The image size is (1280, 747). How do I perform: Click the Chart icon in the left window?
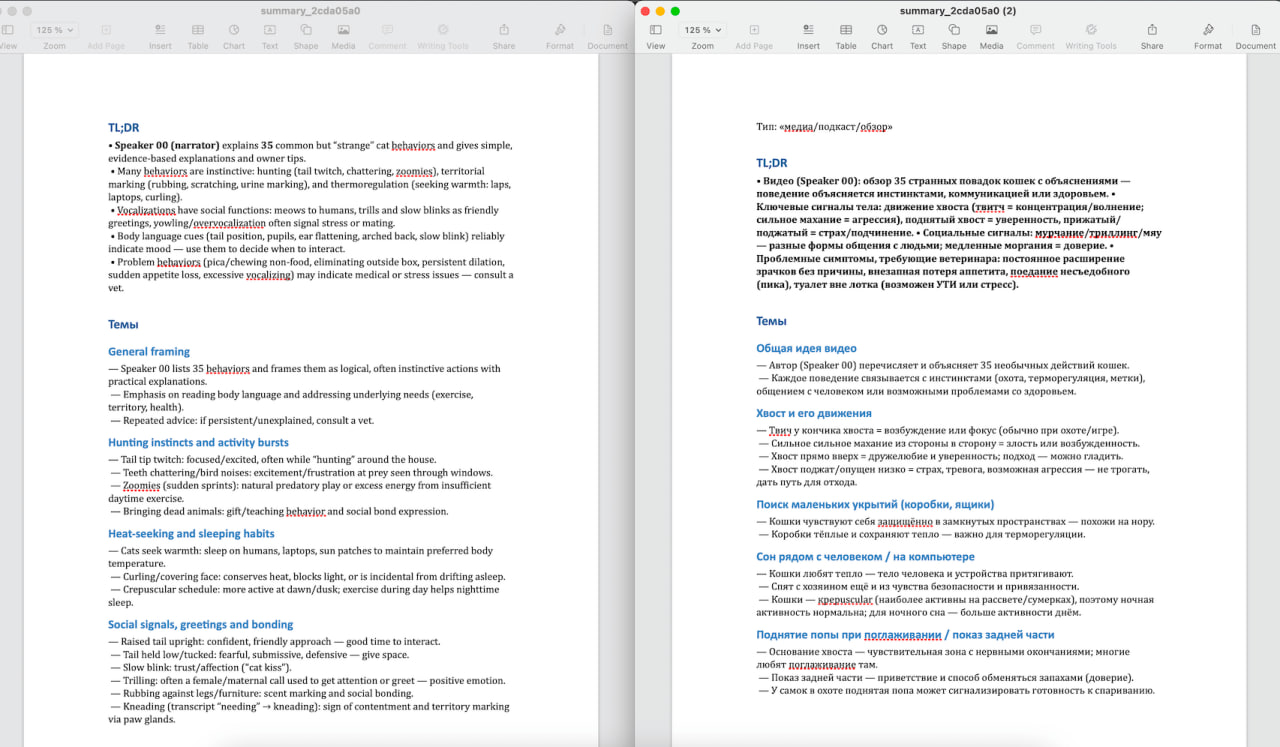coord(234,30)
